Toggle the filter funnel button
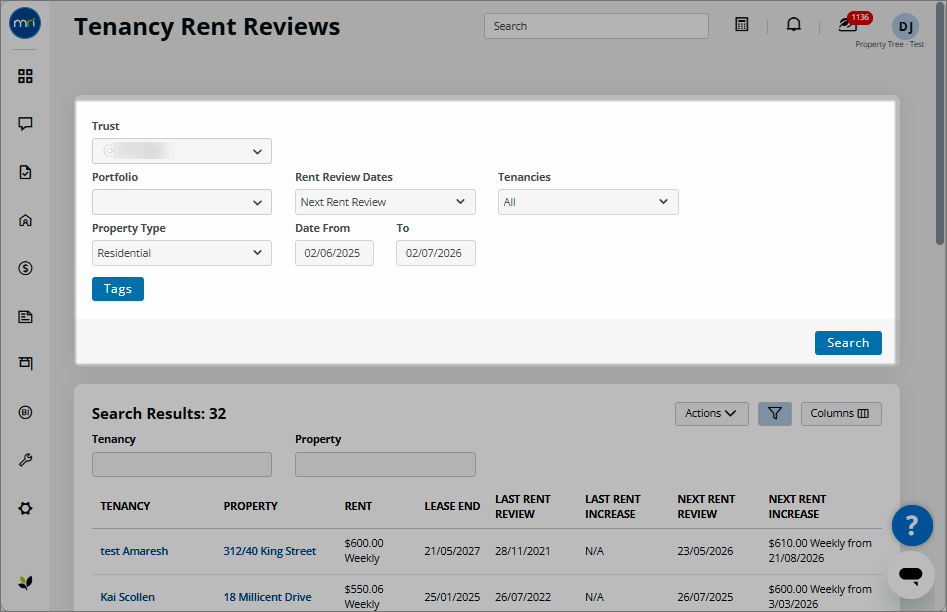This screenshot has width=947, height=612. 775,414
